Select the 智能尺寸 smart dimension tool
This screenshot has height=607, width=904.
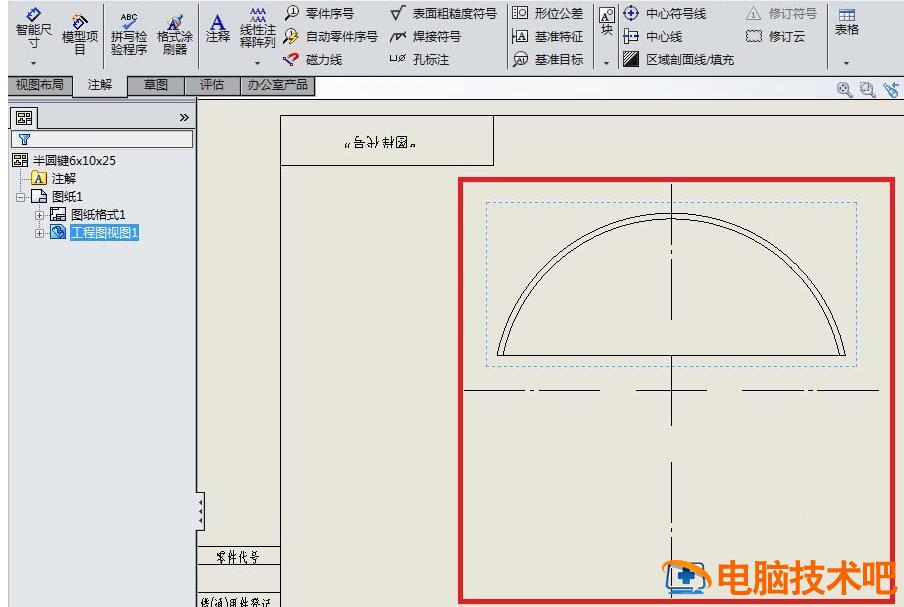coord(33,28)
